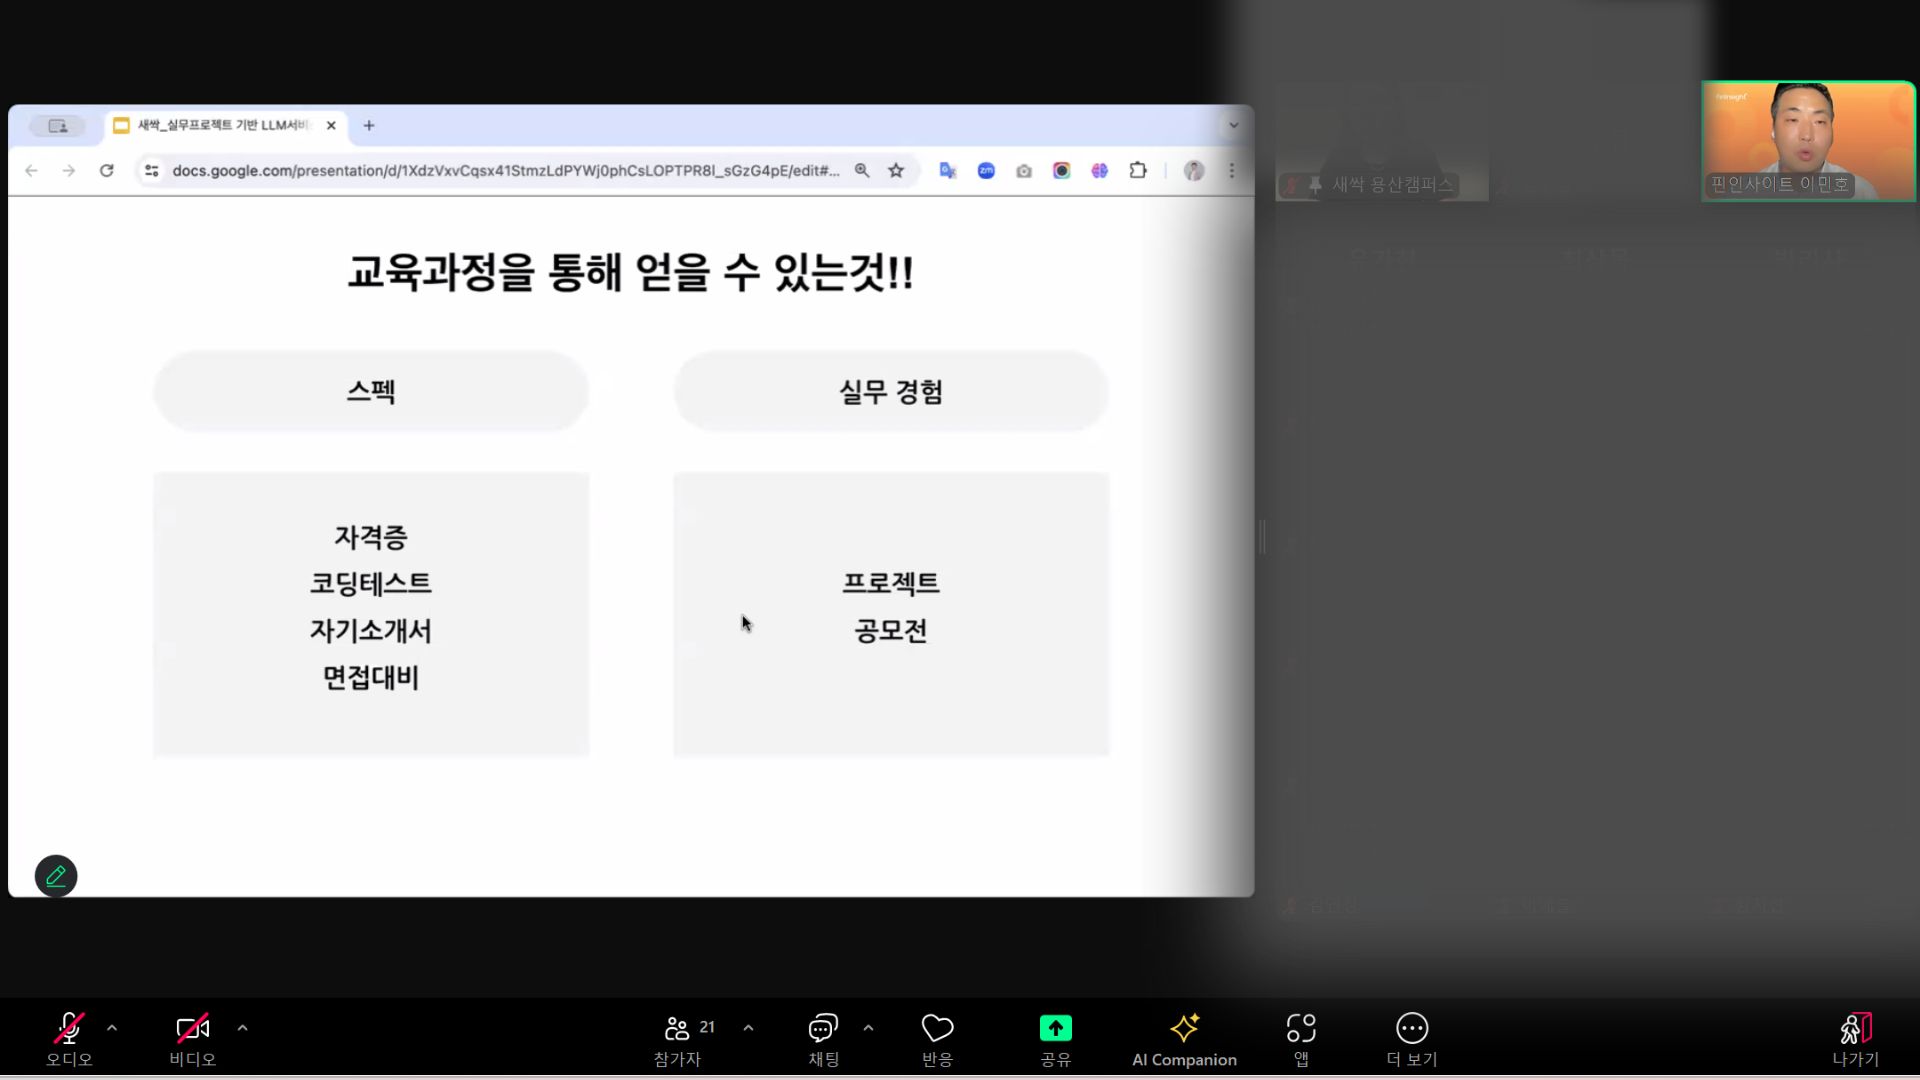Click the slide title 교육과정을 통해 얻을 수 있는것!!
1920x1080 pixels.
coord(630,272)
